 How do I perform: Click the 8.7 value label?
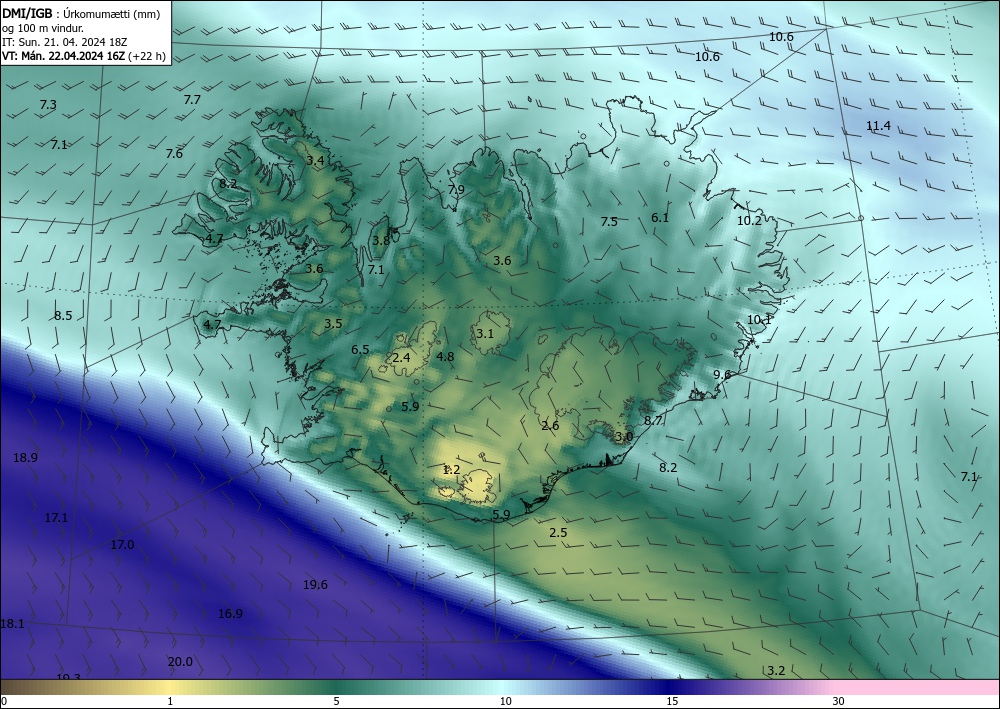653,421
